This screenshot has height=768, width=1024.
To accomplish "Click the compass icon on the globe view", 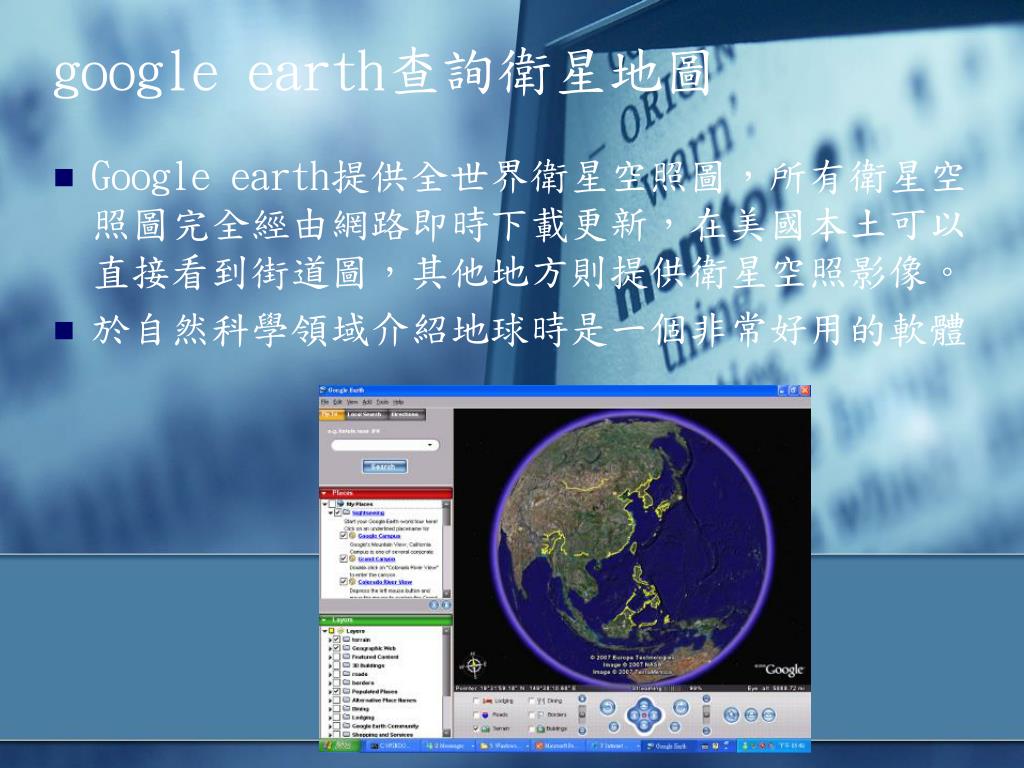I will (x=475, y=665).
